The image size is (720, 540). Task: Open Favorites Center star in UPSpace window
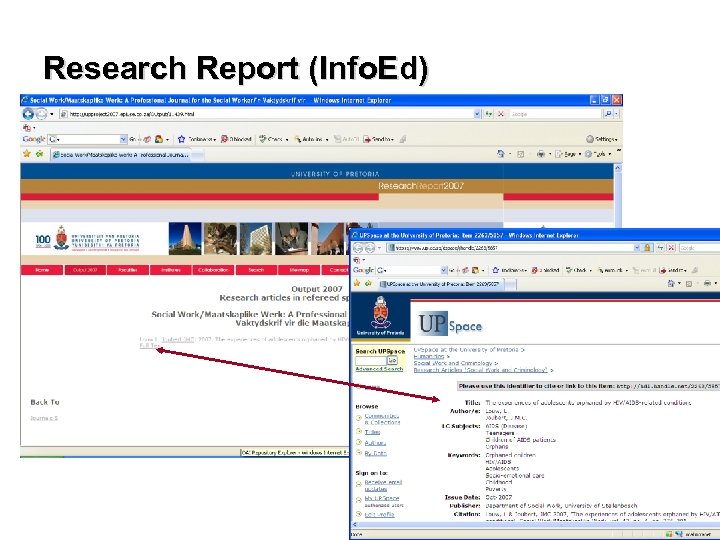357,283
